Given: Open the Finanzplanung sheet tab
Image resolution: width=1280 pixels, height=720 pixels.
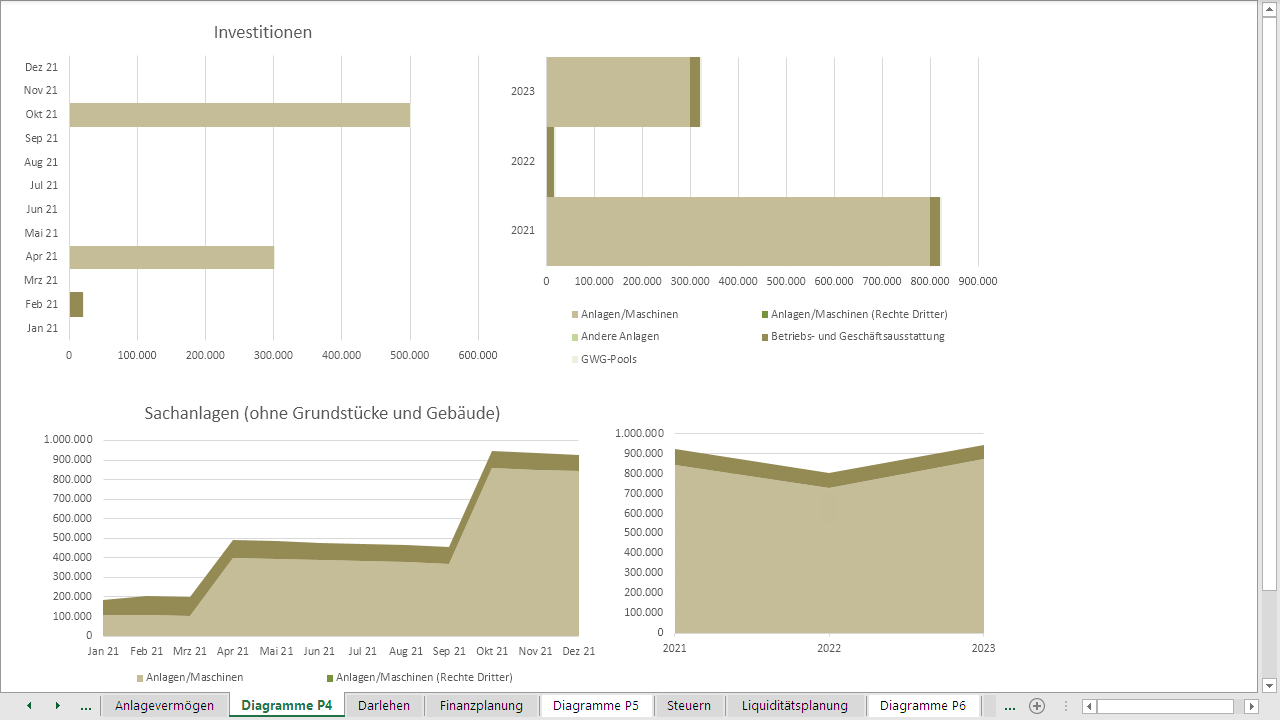Looking at the screenshot, I should click(x=481, y=706).
